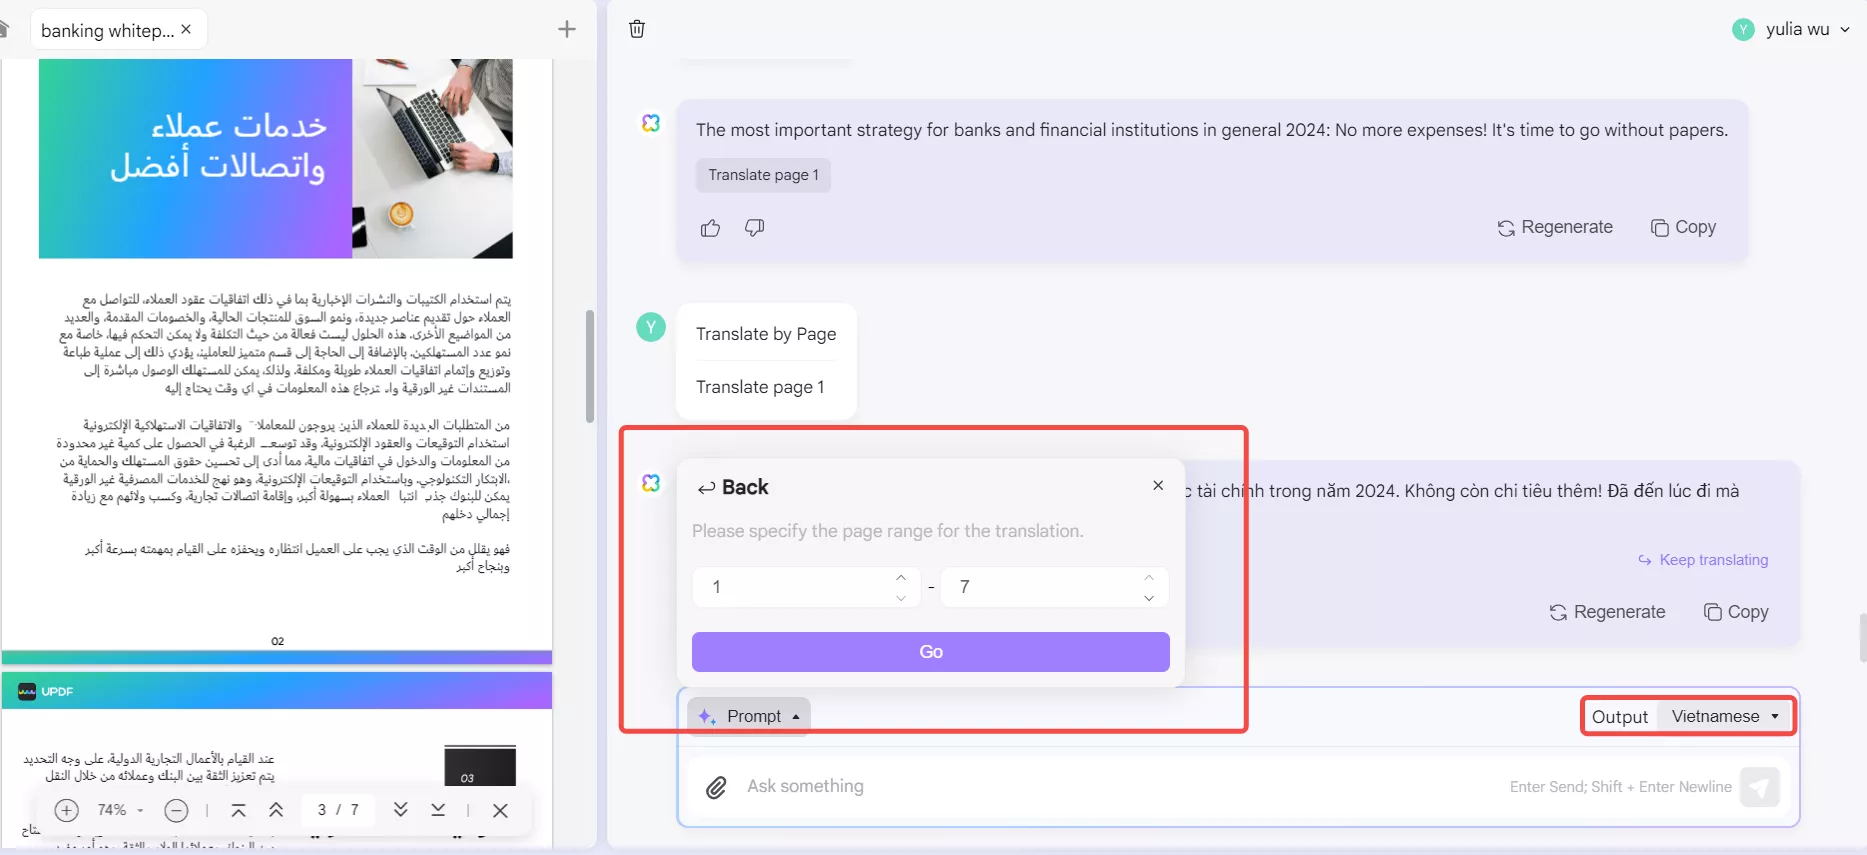Click the 'Translate page 1' chip in English reply
Viewport: 1867px width, 855px height.
[x=763, y=175]
